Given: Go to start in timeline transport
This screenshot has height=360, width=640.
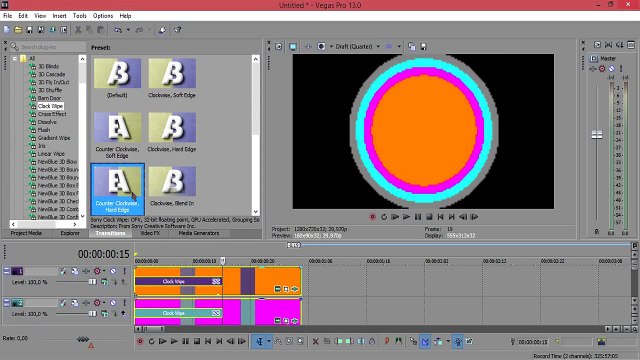Looking at the screenshot, I should [x=208, y=341].
